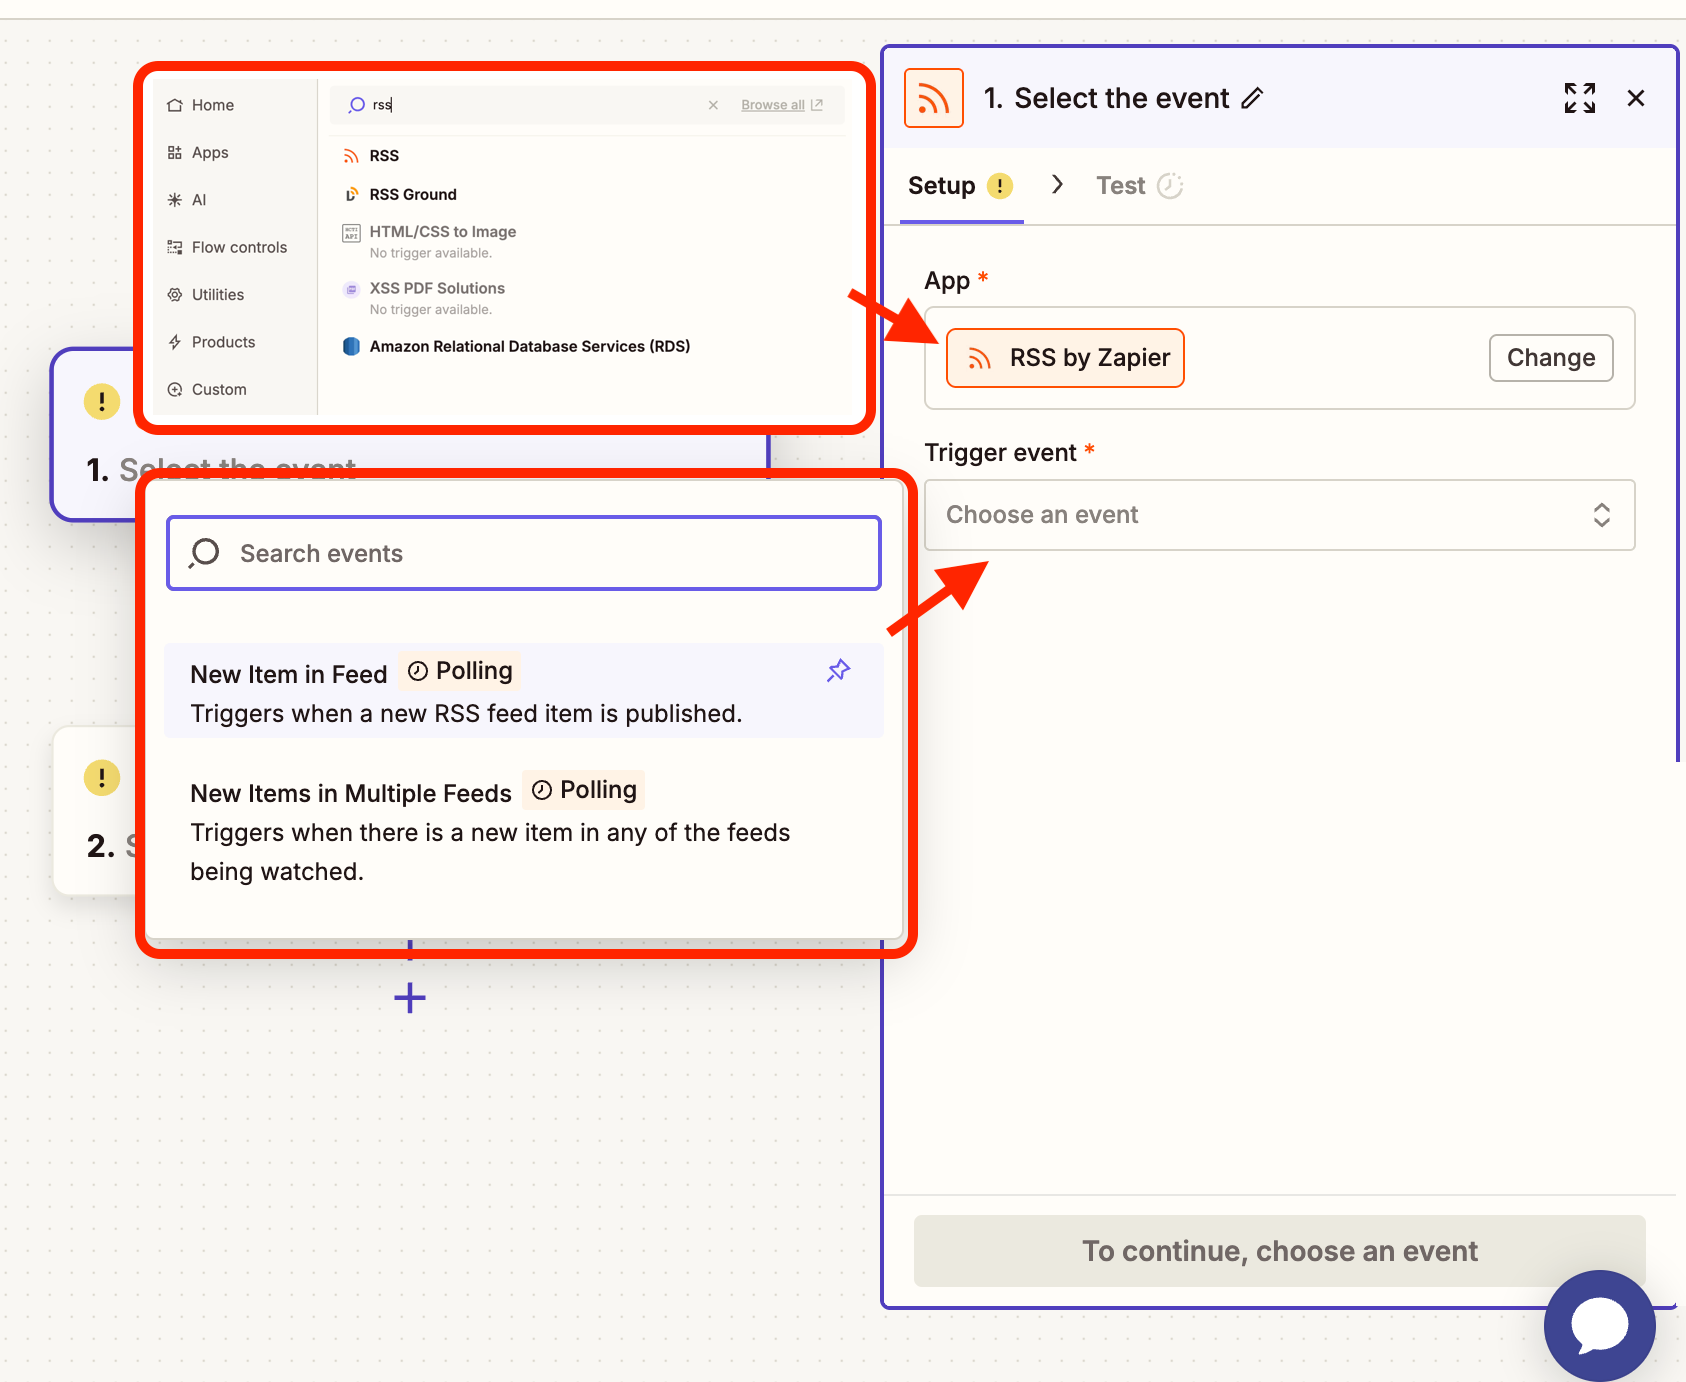Click the Utilities icon in sidebar
This screenshot has height=1382, width=1686.
click(175, 295)
